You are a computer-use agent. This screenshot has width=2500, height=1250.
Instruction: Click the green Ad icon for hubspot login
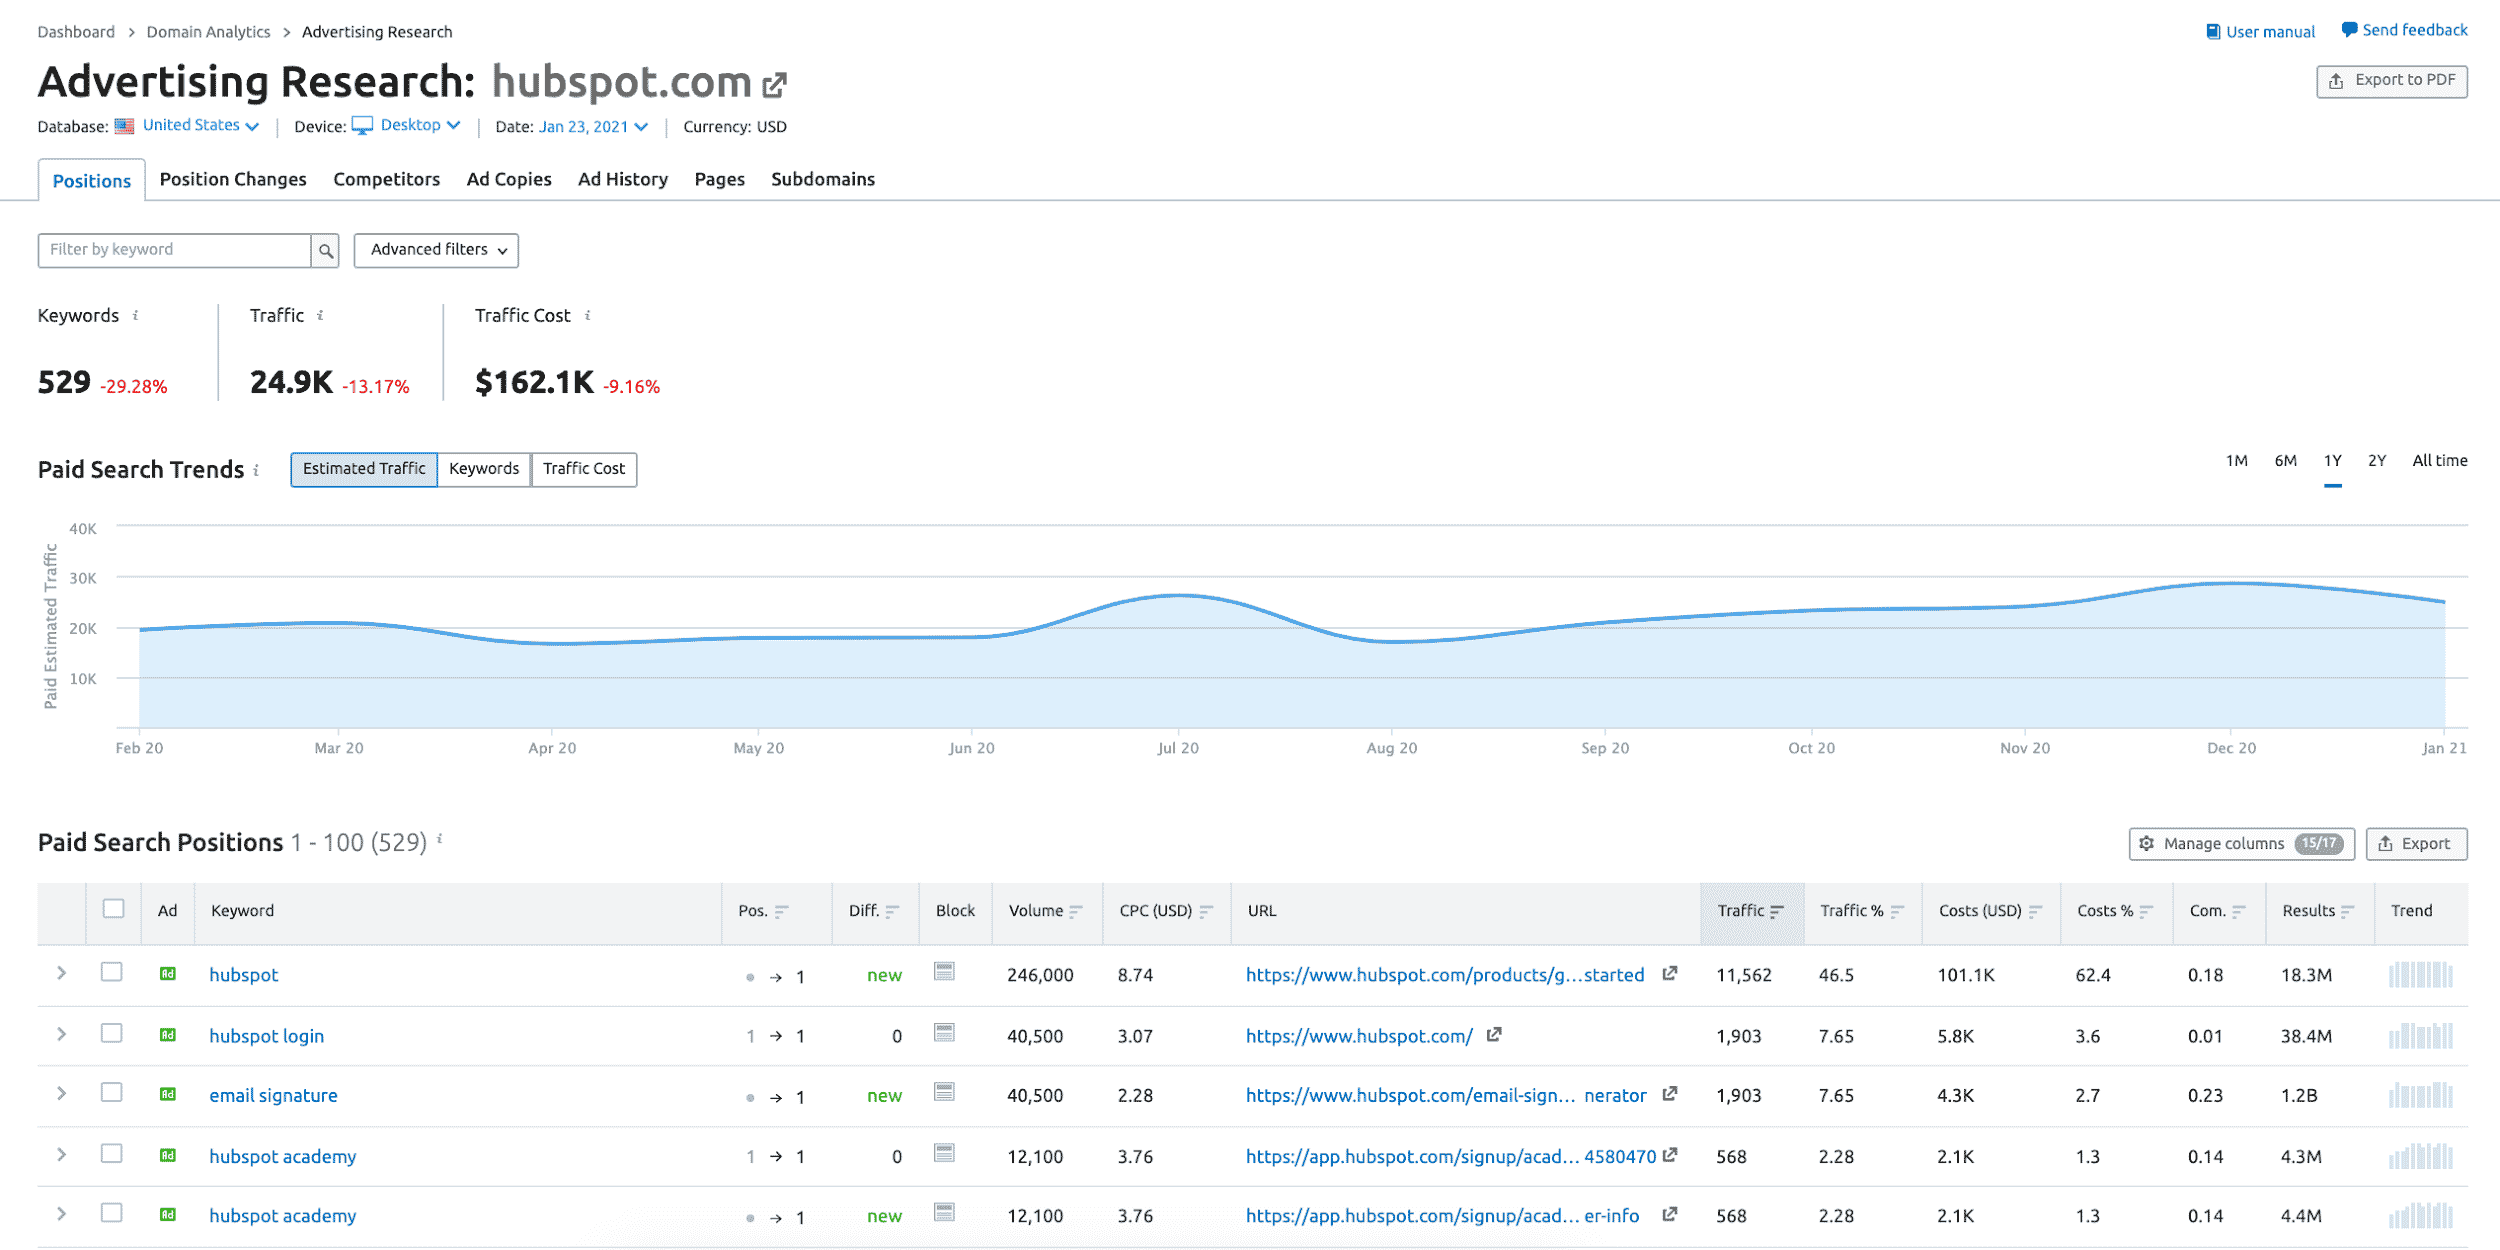tap(168, 1035)
